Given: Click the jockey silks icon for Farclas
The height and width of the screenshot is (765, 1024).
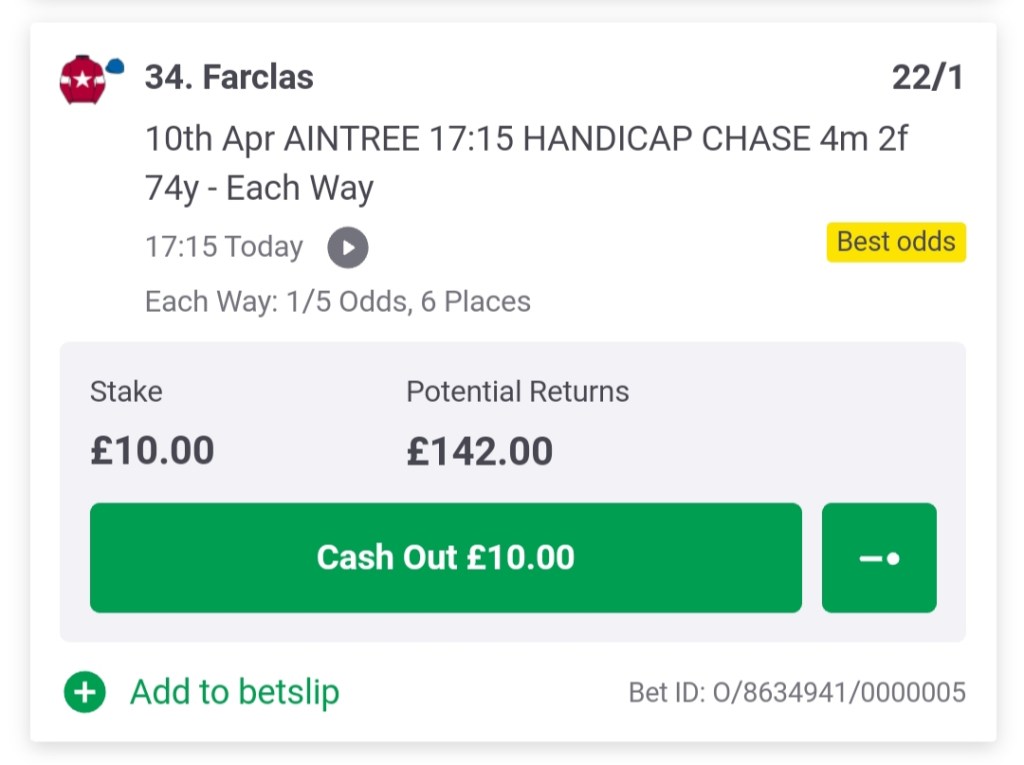Looking at the screenshot, I should click(x=84, y=79).
